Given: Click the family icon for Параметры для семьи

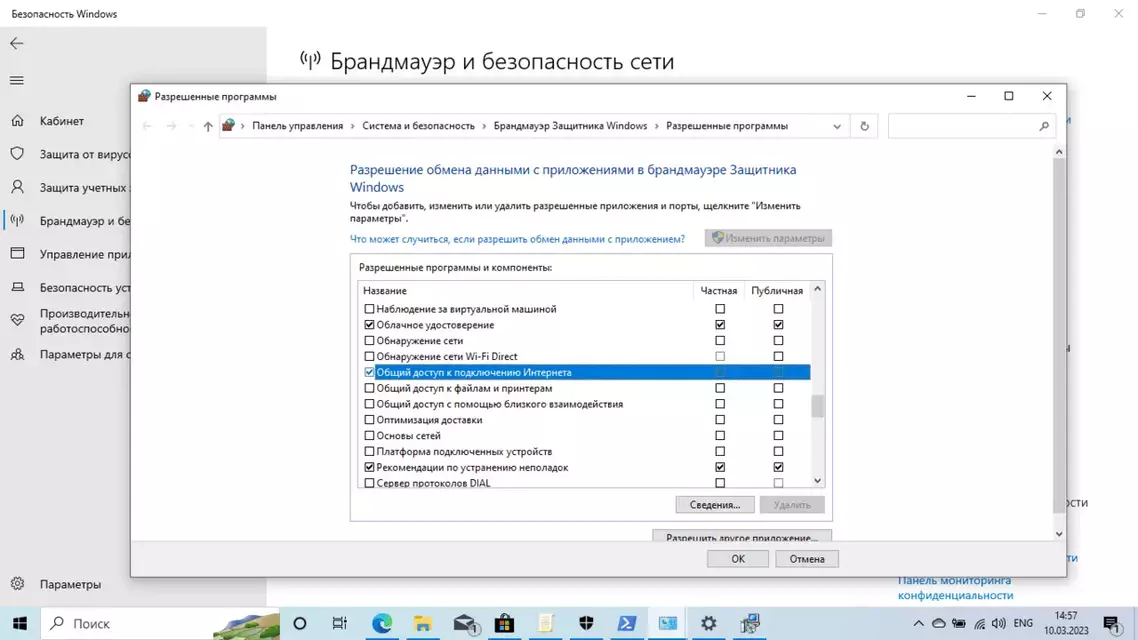Looking at the screenshot, I should click(x=17, y=354).
